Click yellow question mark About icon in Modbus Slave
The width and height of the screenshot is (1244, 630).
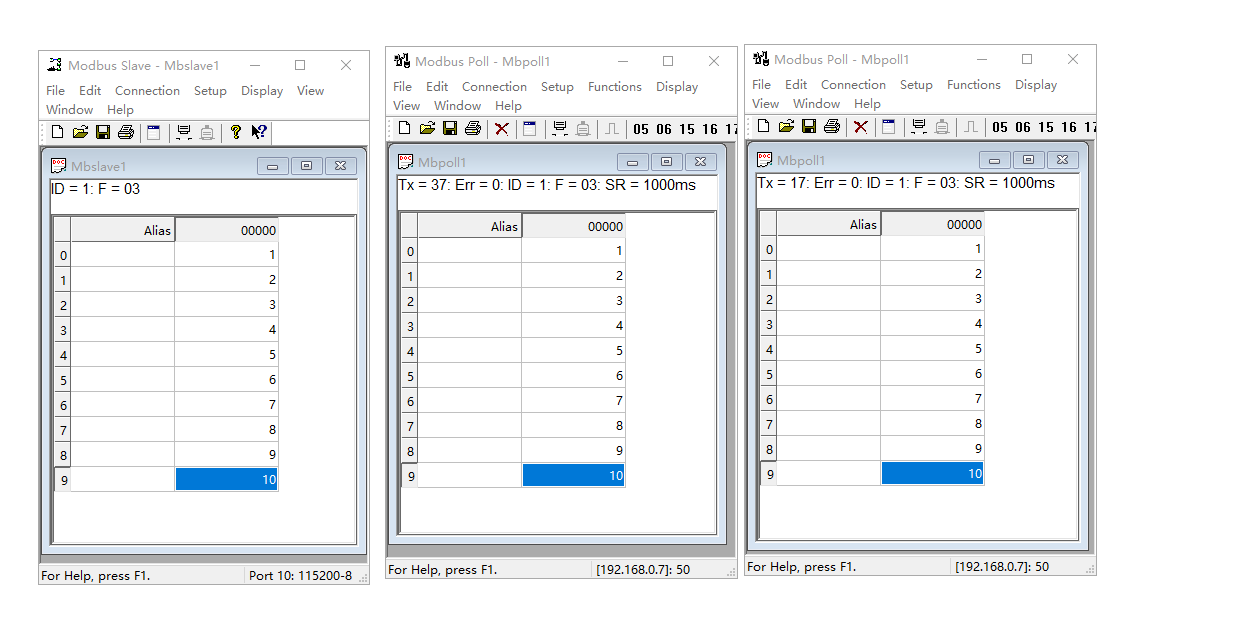pos(236,132)
